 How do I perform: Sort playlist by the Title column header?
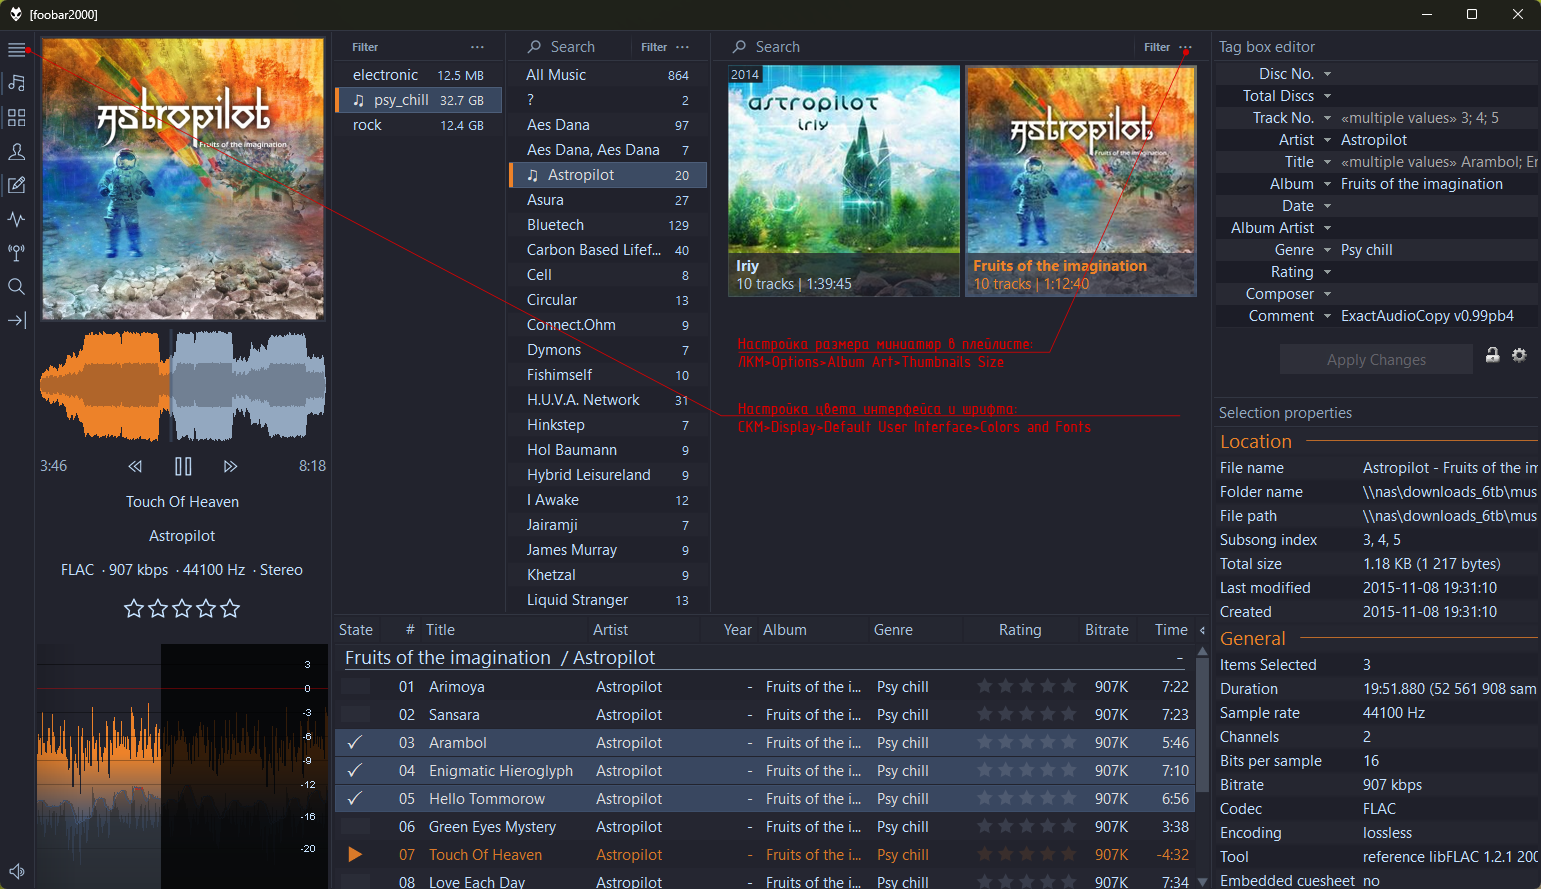[x=440, y=630]
